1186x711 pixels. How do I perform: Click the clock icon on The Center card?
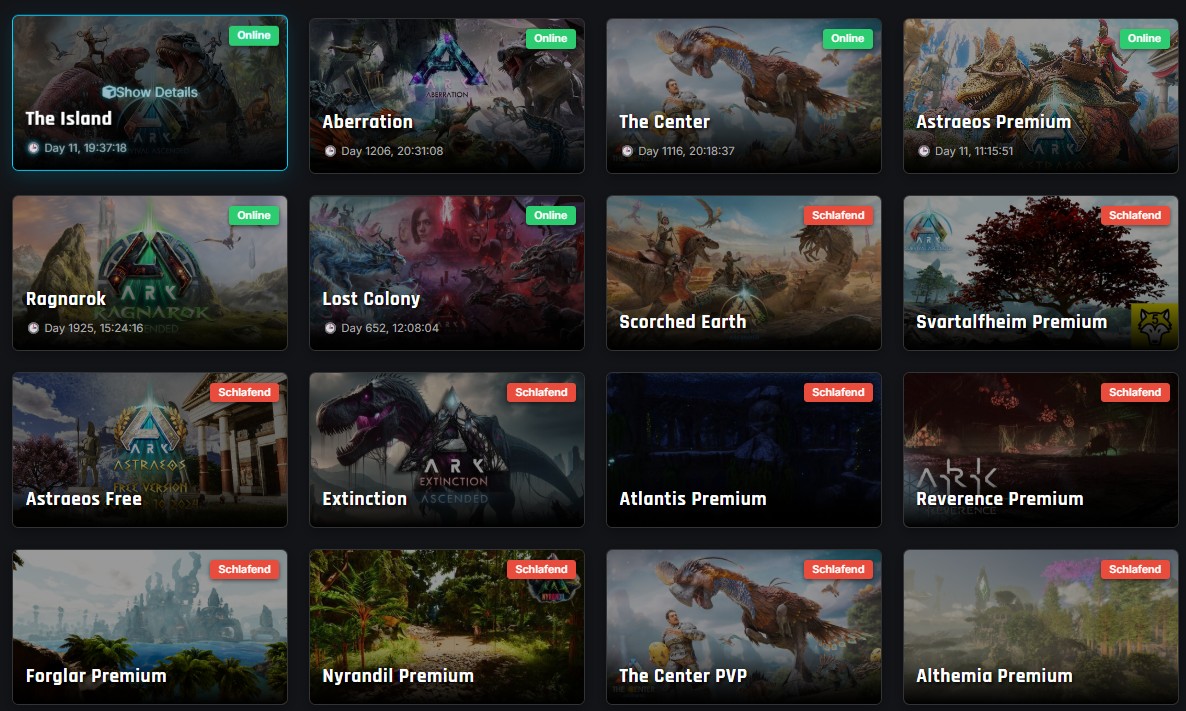point(627,151)
